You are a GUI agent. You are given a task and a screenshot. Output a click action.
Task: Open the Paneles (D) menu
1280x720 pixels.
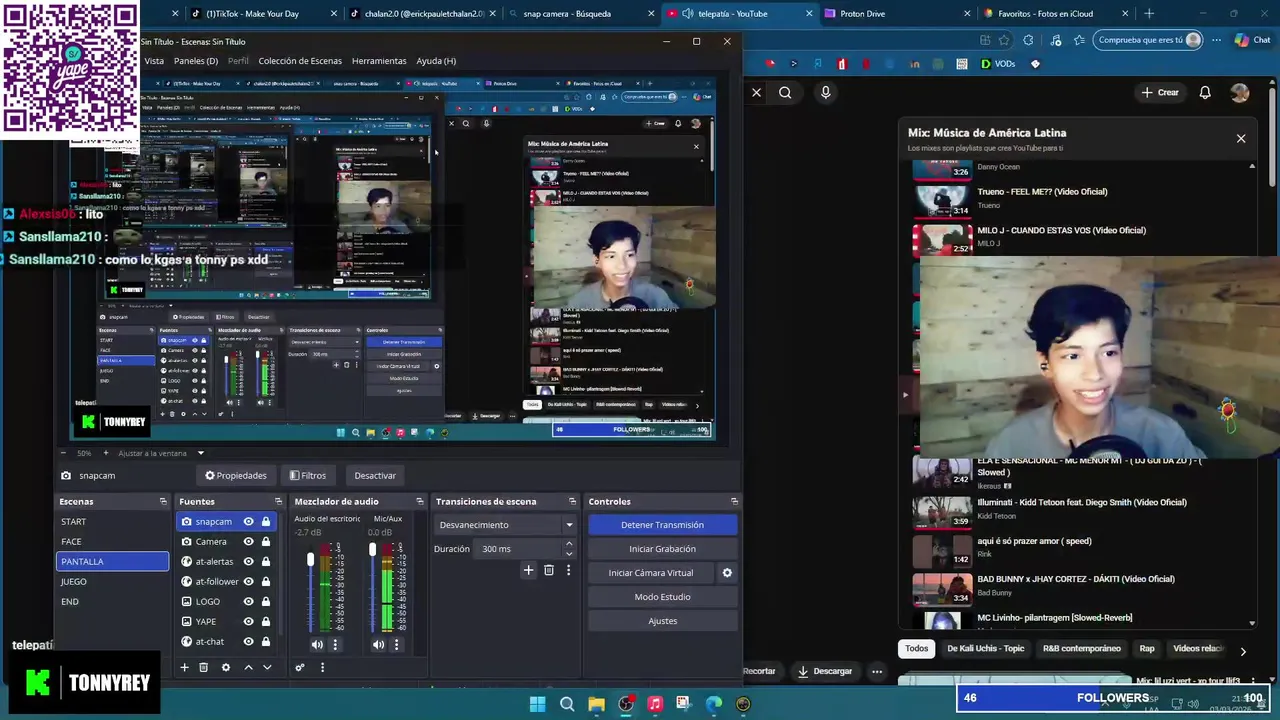click(x=195, y=61)
